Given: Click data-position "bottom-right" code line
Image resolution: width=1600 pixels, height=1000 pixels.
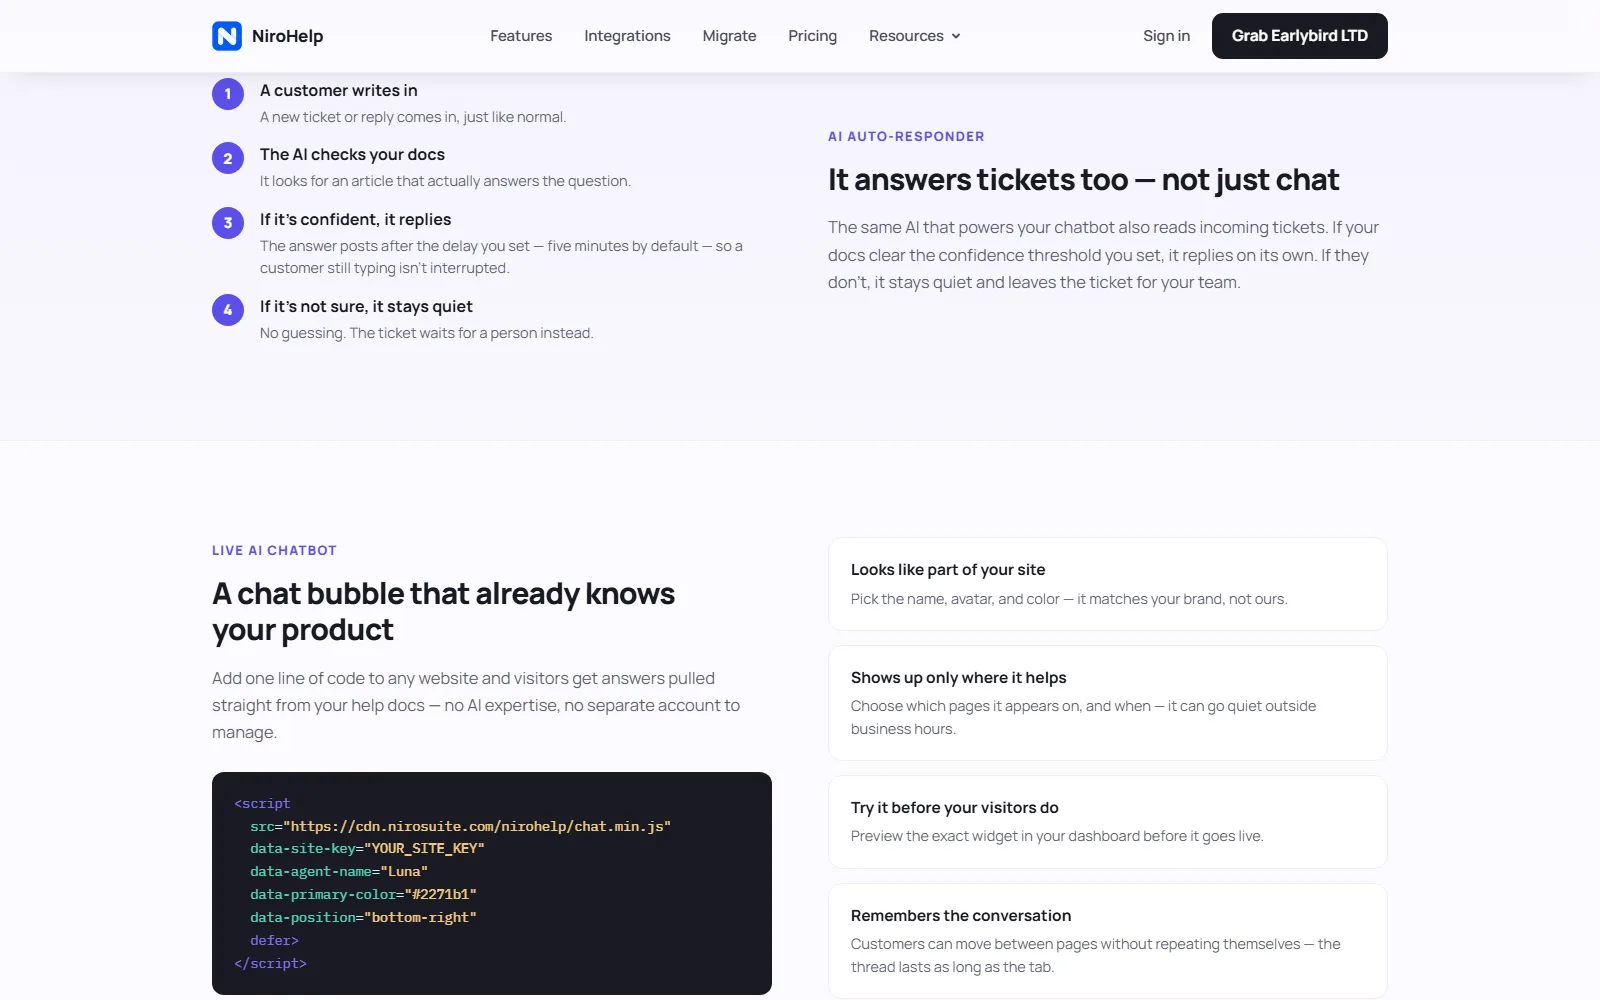Looking at the screenshot, I should (363, 917).
